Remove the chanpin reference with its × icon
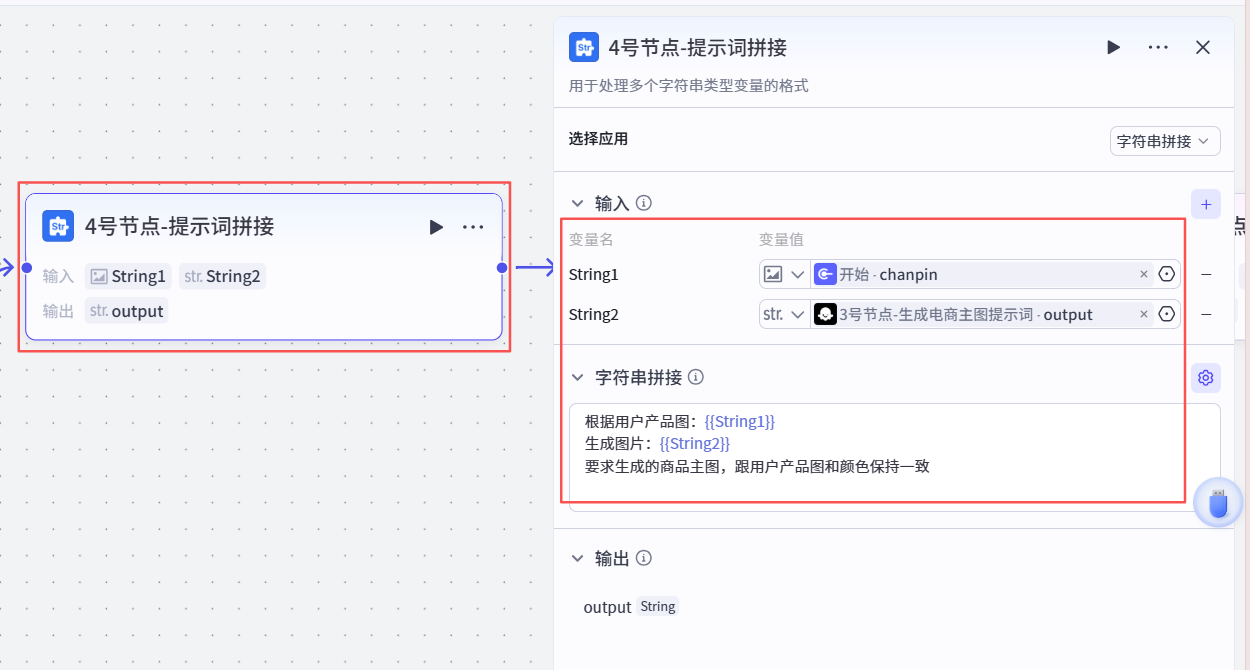Screen dimensions: 1260x670 [1143, 274]
